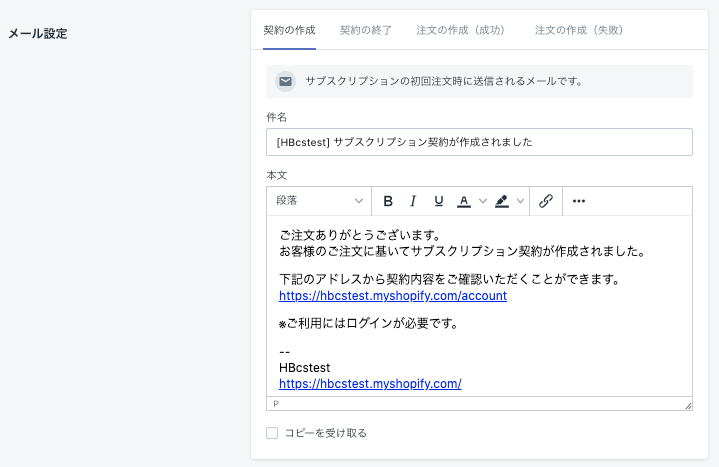The width and height of the screenshot is (719, 467).
Task: Apply italic formatting to the text
Action: coord(413,201)
